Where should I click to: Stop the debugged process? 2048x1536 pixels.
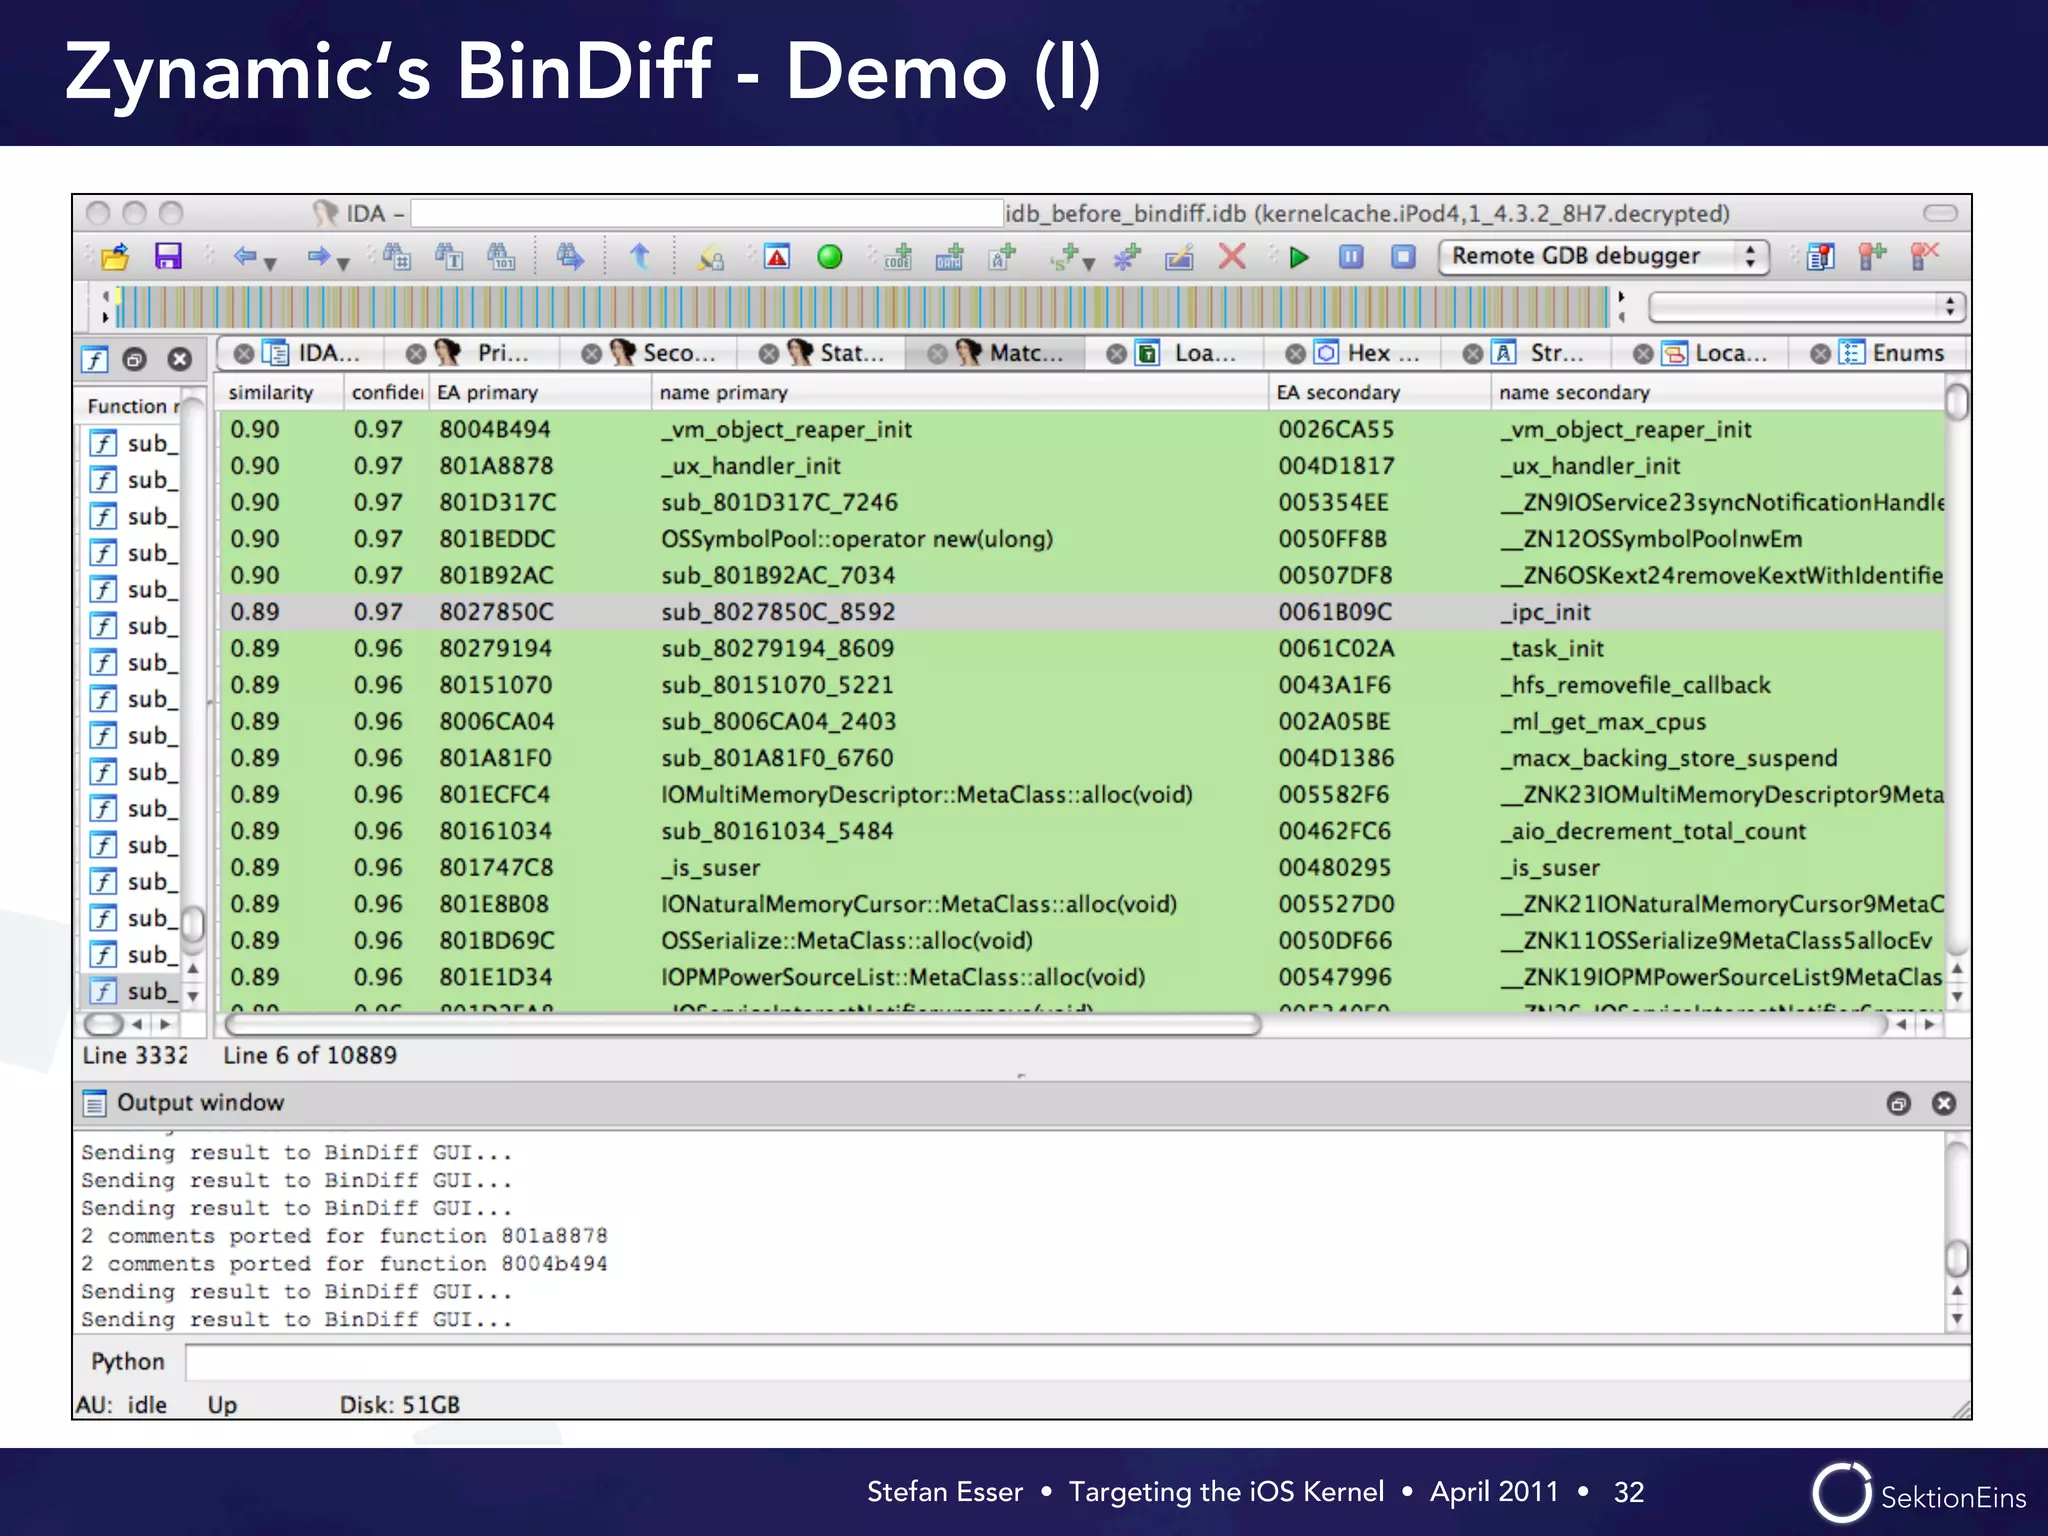click(1403, 257)
